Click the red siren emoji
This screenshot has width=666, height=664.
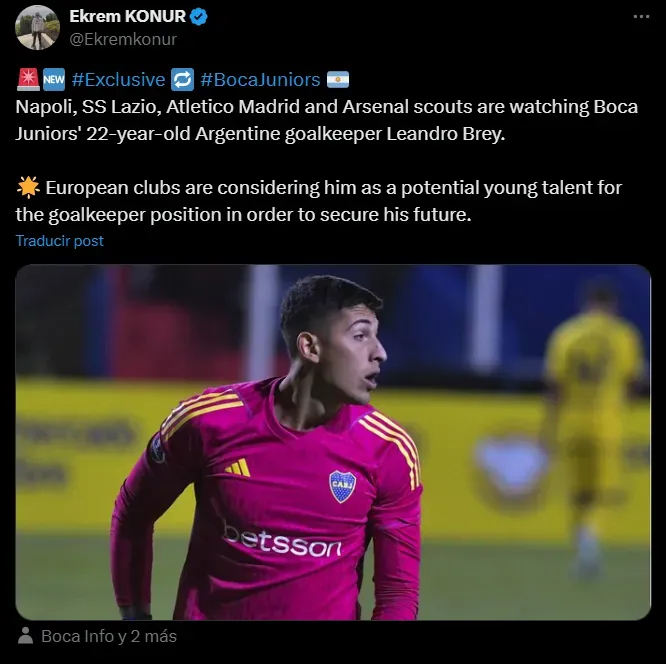pyautogui.click(x=28, y=79)
